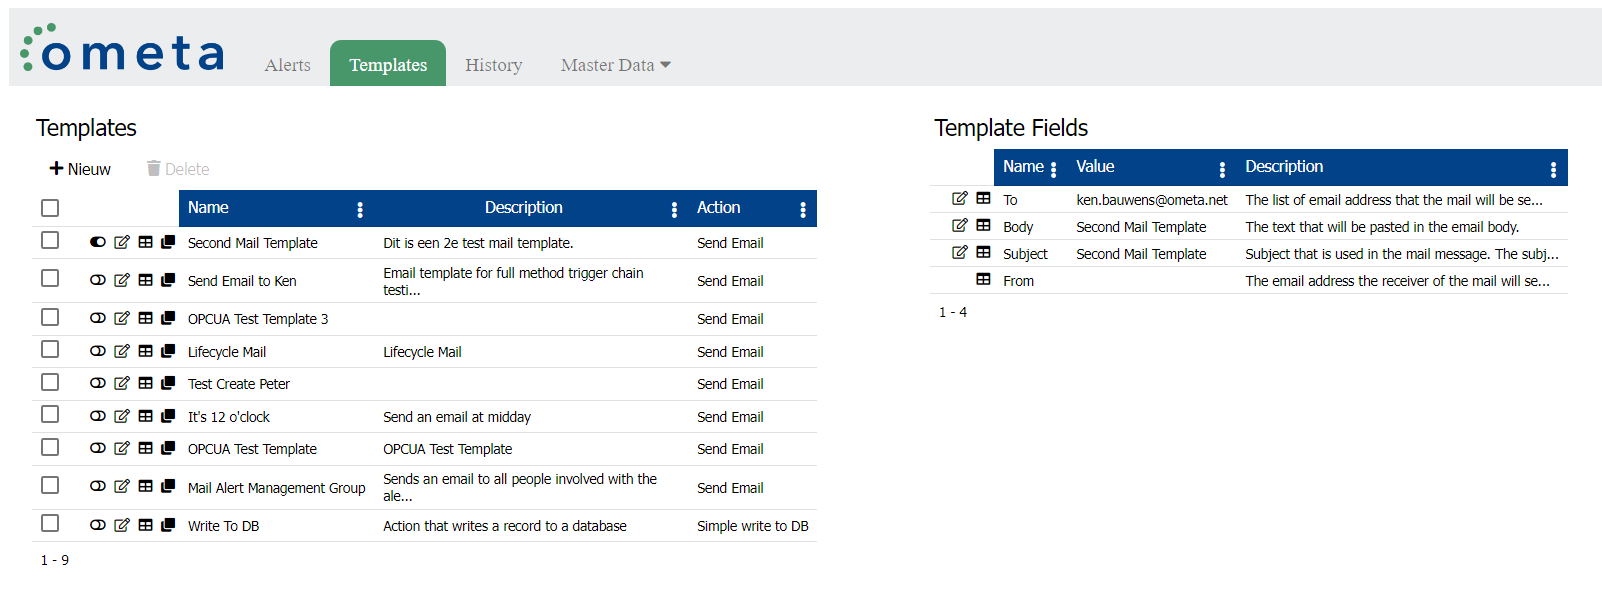Select the OPCUA Test Template 3 checkbox
The height and width of the screenshot is (604, 1602).
tap(50, 317)
